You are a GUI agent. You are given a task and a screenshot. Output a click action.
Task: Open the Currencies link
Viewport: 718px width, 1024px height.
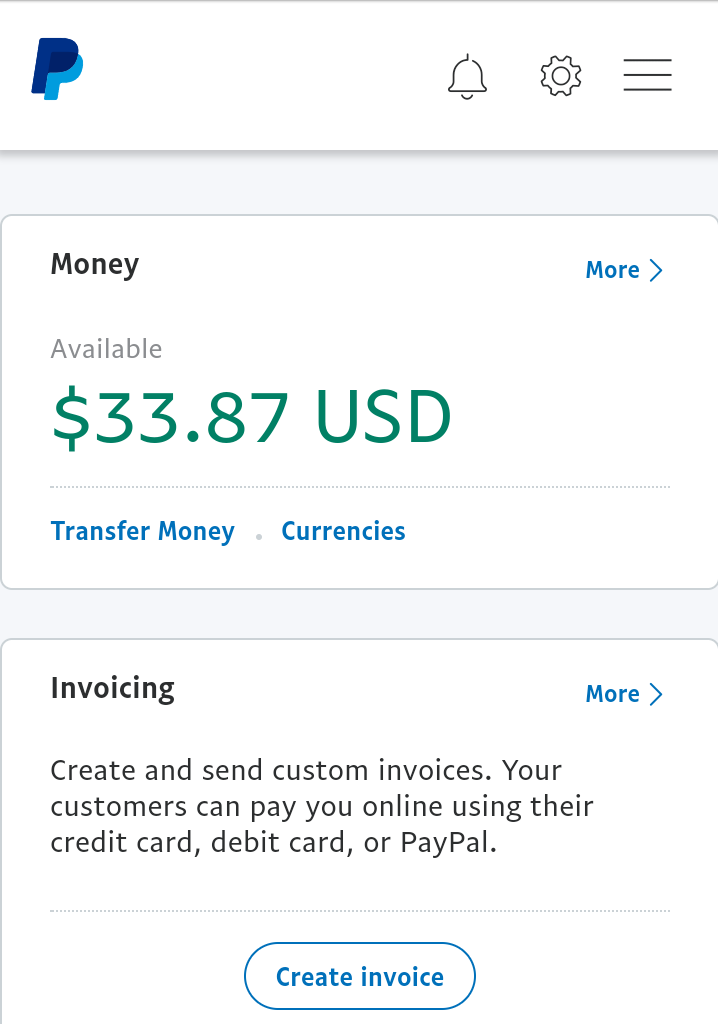(343, 531)
